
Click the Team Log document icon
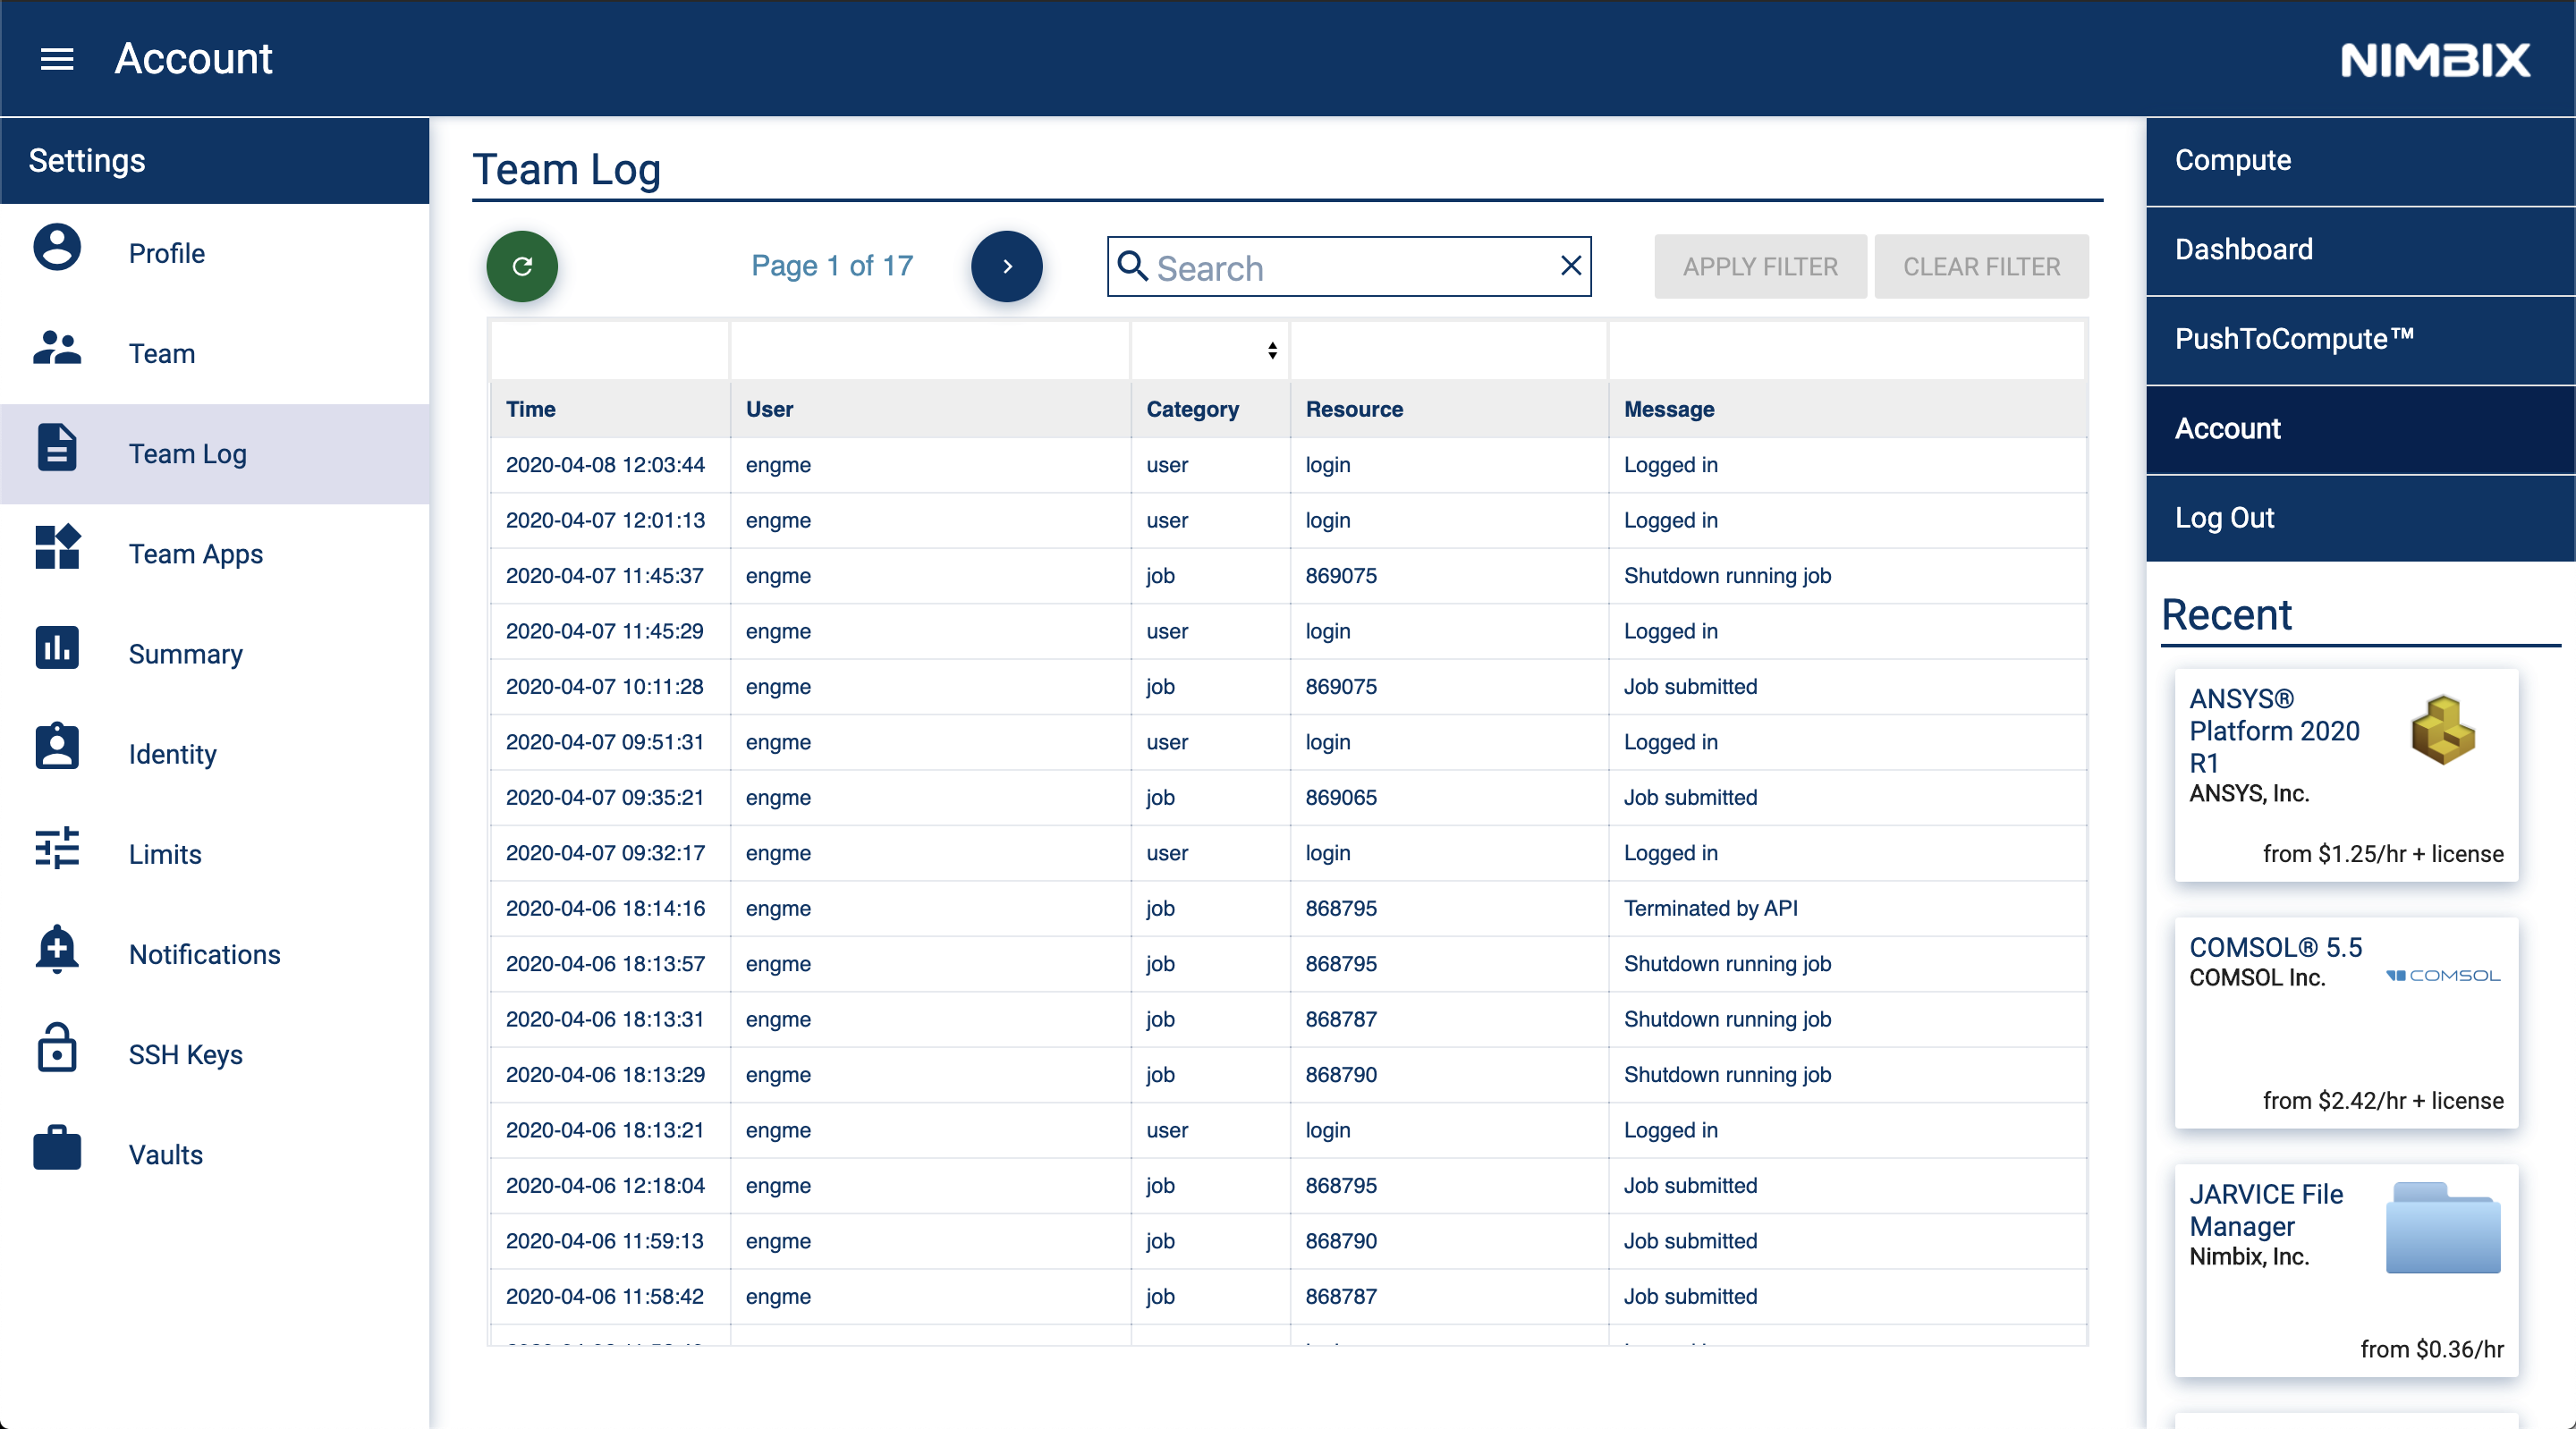pos(56,452)
